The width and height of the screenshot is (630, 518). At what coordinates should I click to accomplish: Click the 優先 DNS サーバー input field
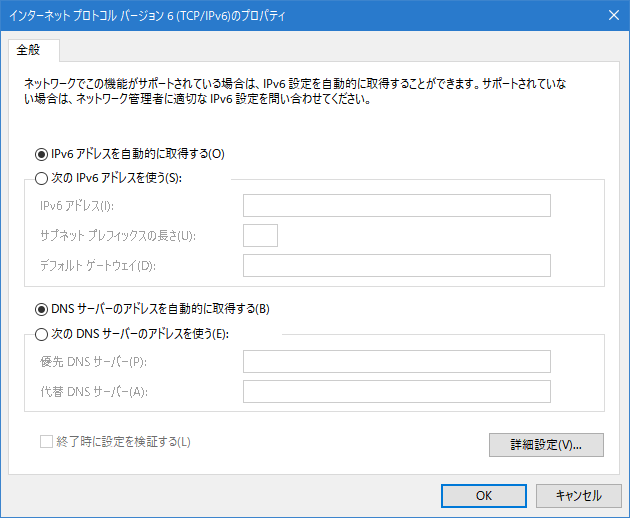tap(397, 362)
